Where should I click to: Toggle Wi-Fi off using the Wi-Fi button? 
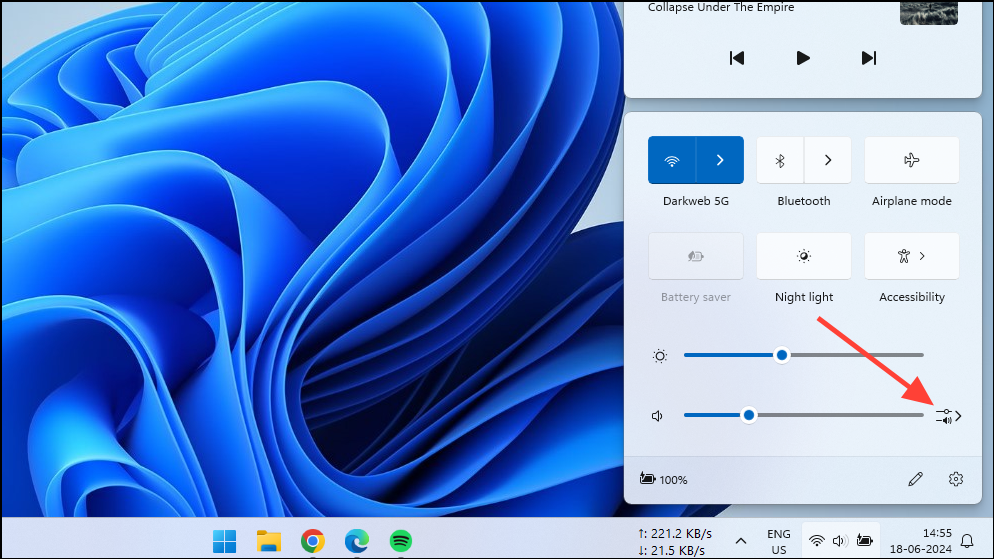(672, 160)
